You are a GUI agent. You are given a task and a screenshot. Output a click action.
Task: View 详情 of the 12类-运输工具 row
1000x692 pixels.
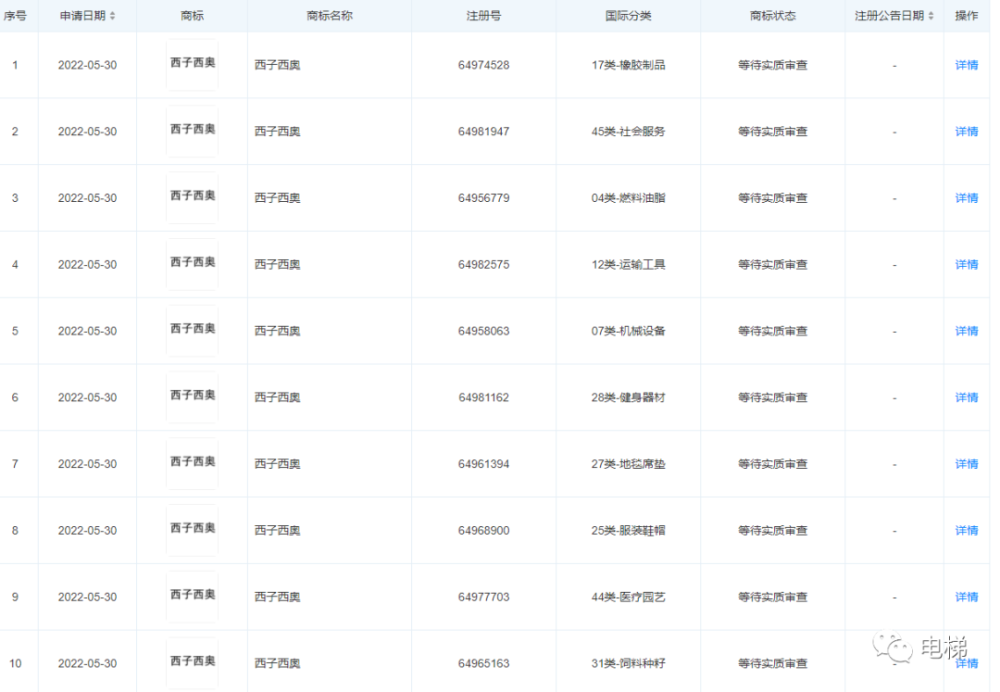(966, 265)
